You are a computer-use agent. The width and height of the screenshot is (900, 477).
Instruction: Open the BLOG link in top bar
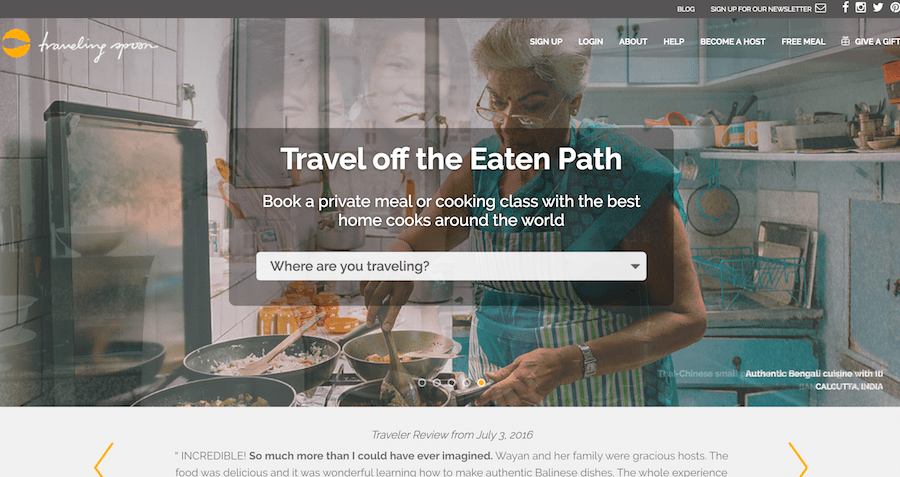pyautogui.click(x=686, y=9)
